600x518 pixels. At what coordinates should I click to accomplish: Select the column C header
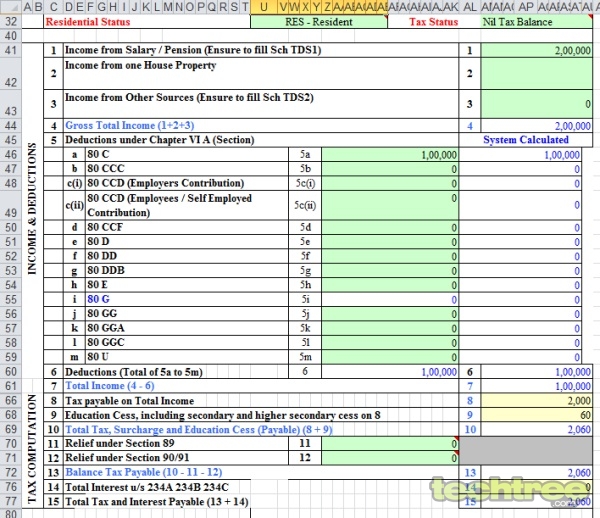point(54,7)
